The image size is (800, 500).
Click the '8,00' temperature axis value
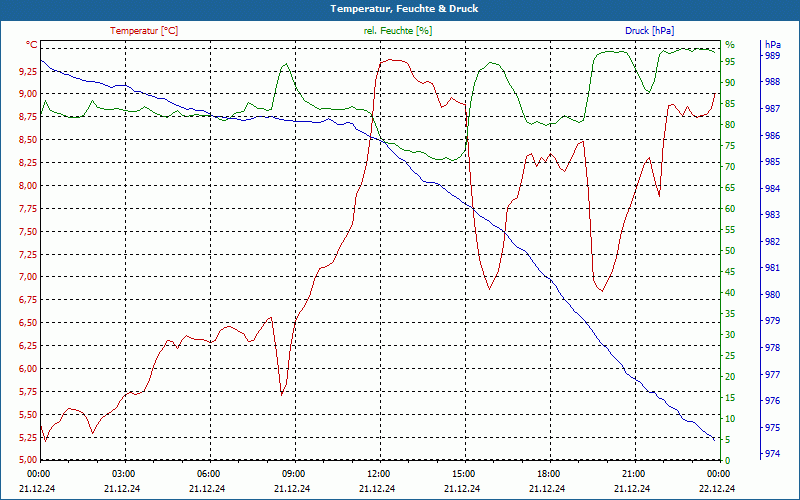28,186
